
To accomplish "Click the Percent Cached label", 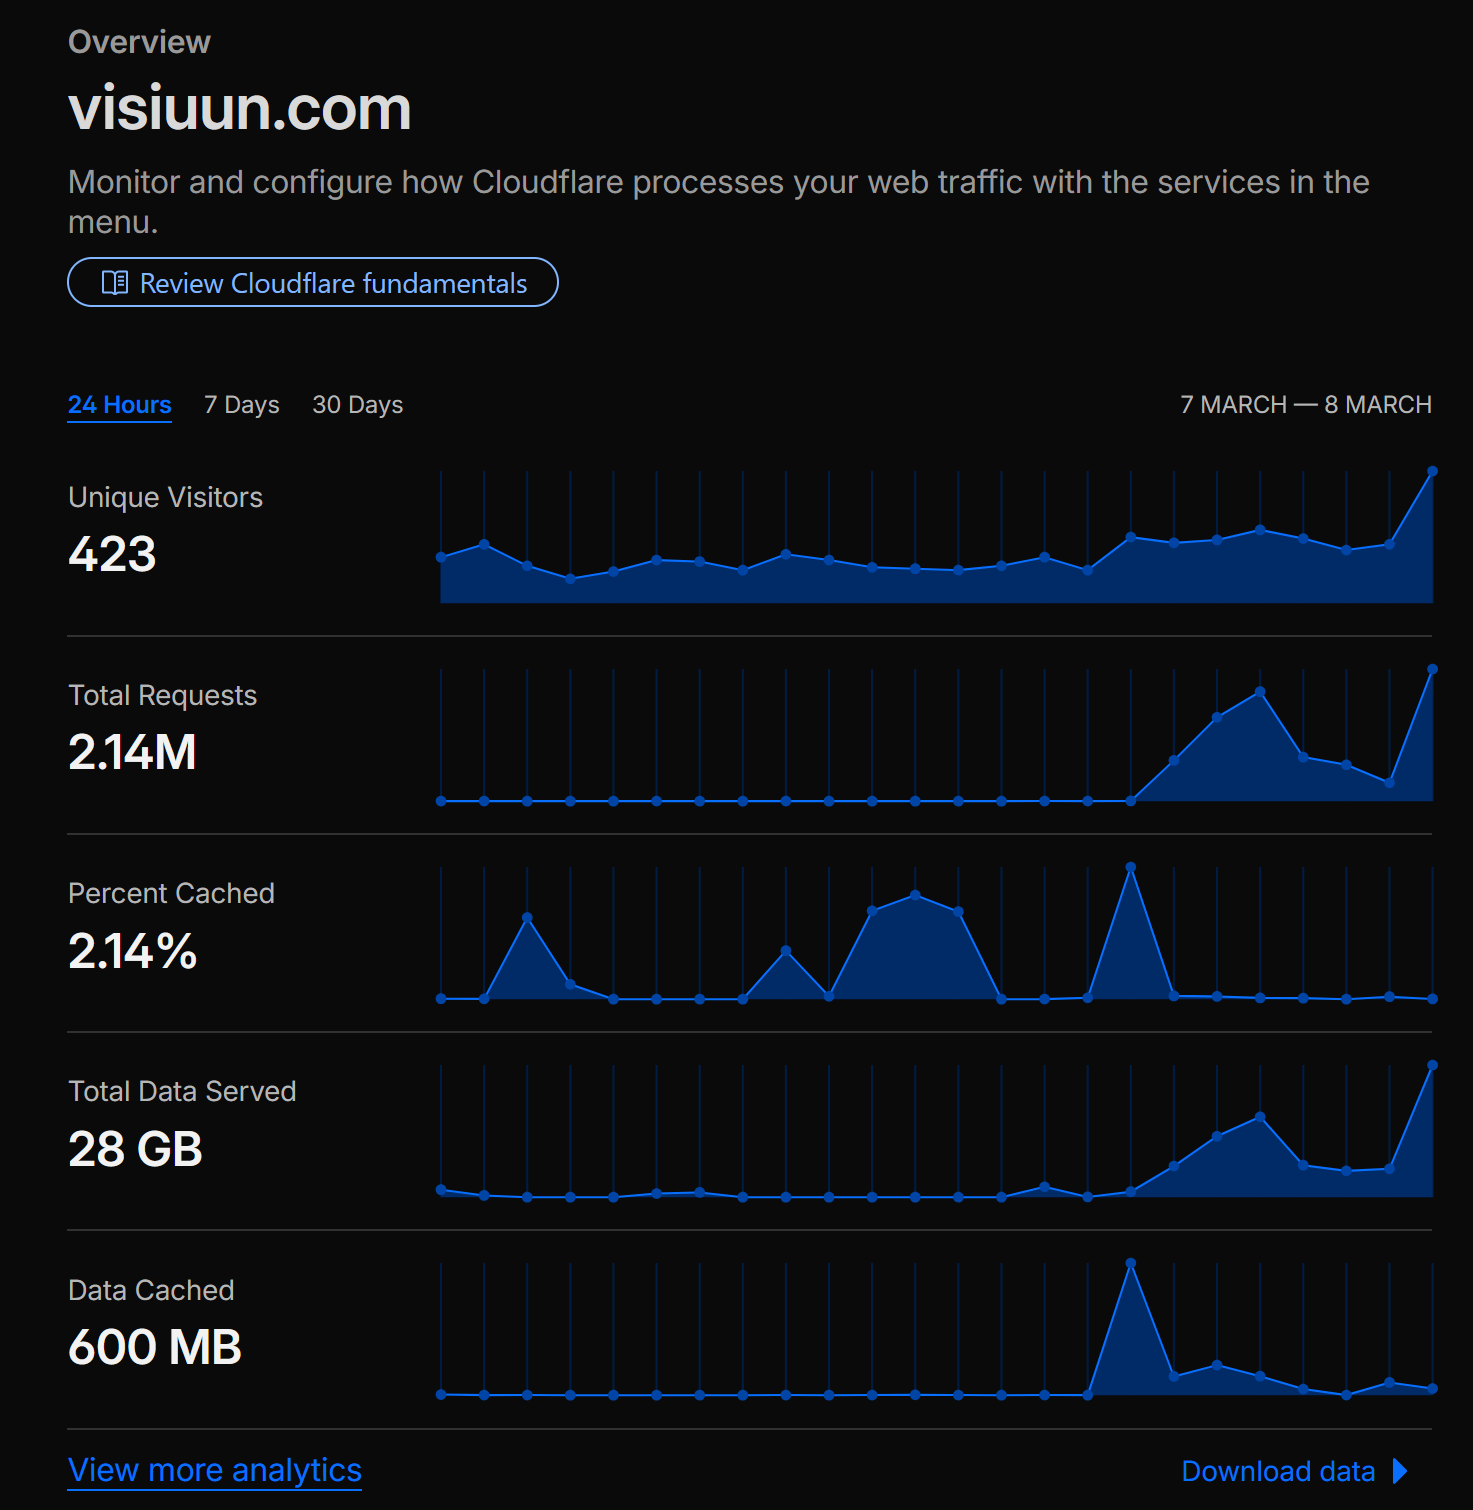I will click(171, 893).
